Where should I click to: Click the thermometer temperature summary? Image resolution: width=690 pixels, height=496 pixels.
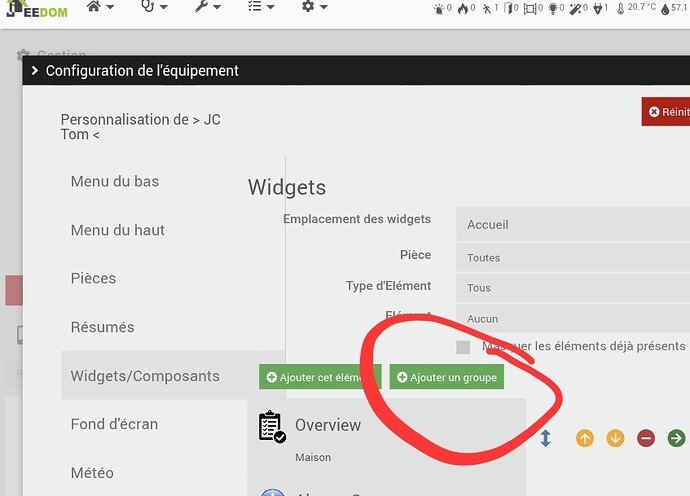[620, 9]
